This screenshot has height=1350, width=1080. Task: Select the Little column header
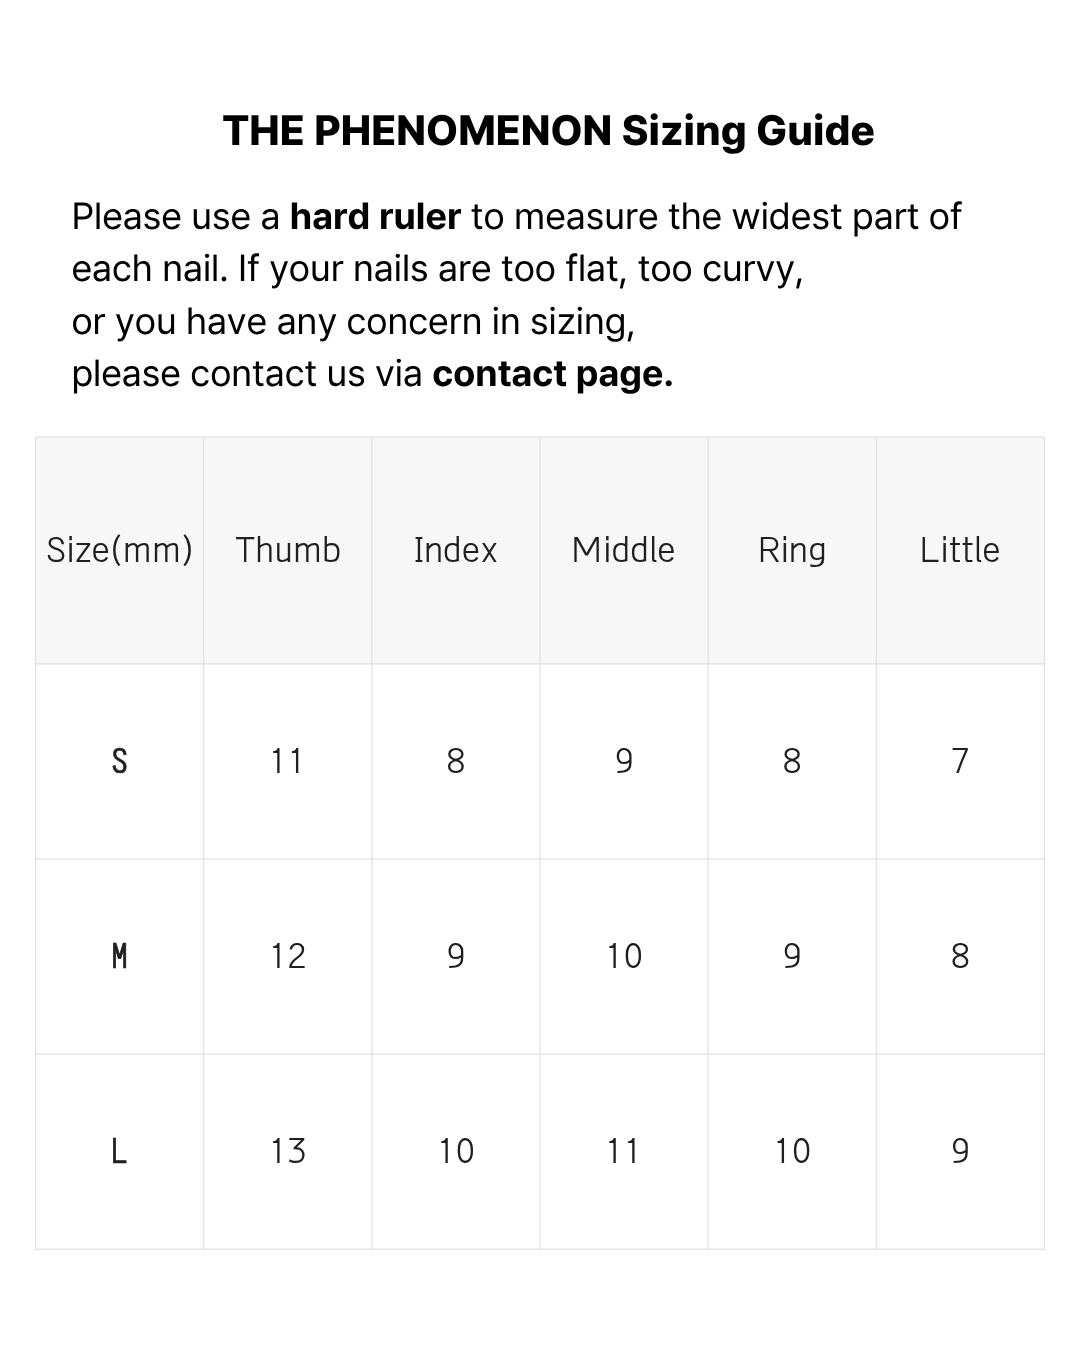pos(960,550)
